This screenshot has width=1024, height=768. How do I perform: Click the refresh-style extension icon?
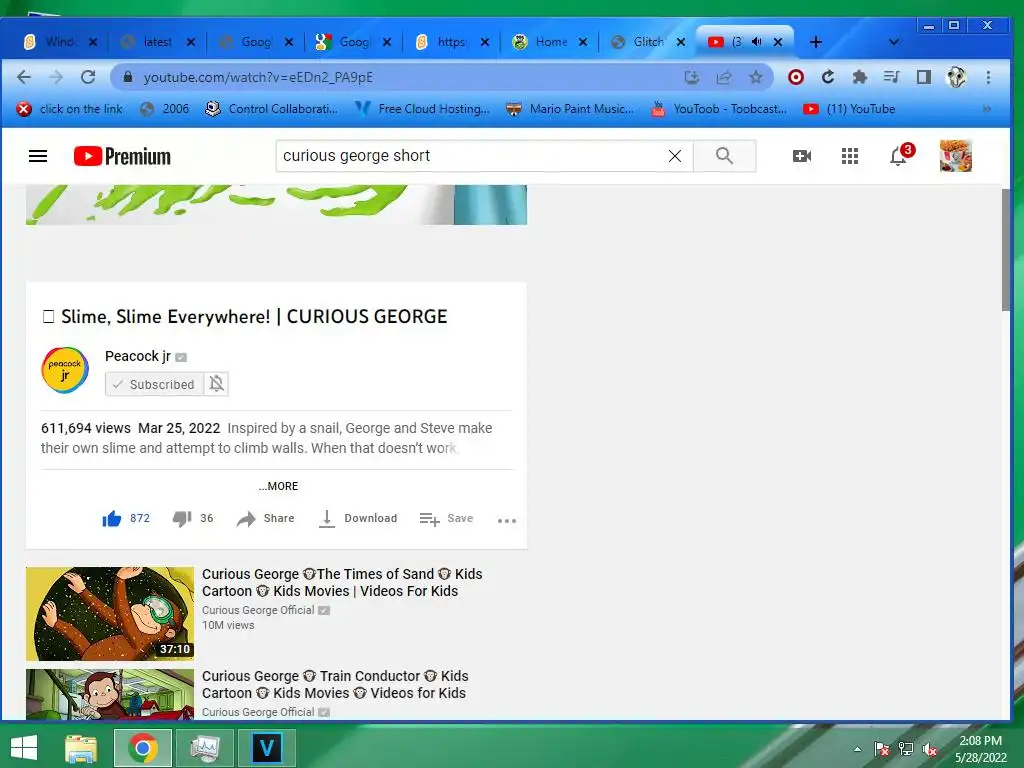[827, 77]
